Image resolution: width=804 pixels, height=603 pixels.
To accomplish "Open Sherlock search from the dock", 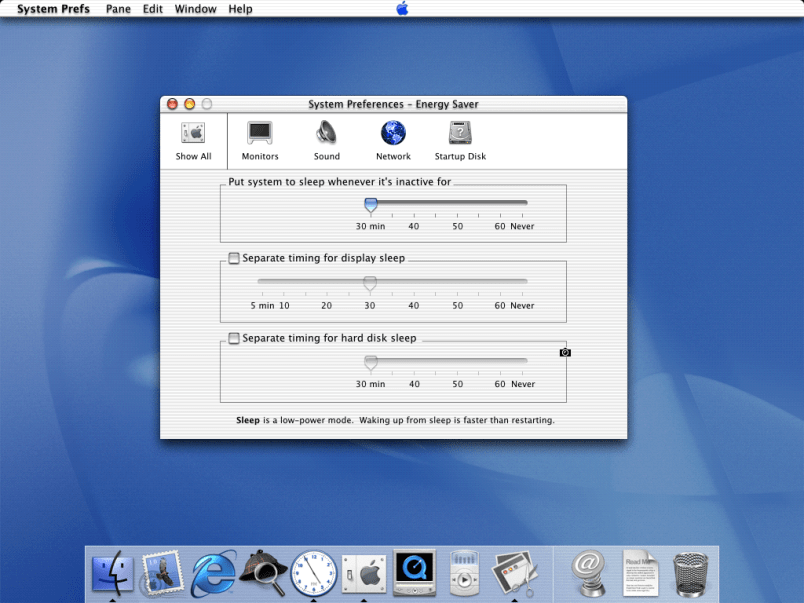I will click(x=263, y=573).
